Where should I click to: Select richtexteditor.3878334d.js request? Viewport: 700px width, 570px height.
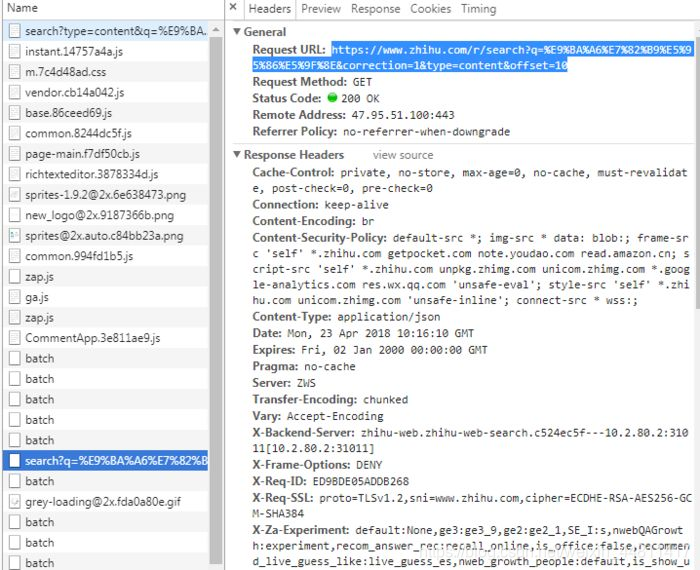coord(106,174)
